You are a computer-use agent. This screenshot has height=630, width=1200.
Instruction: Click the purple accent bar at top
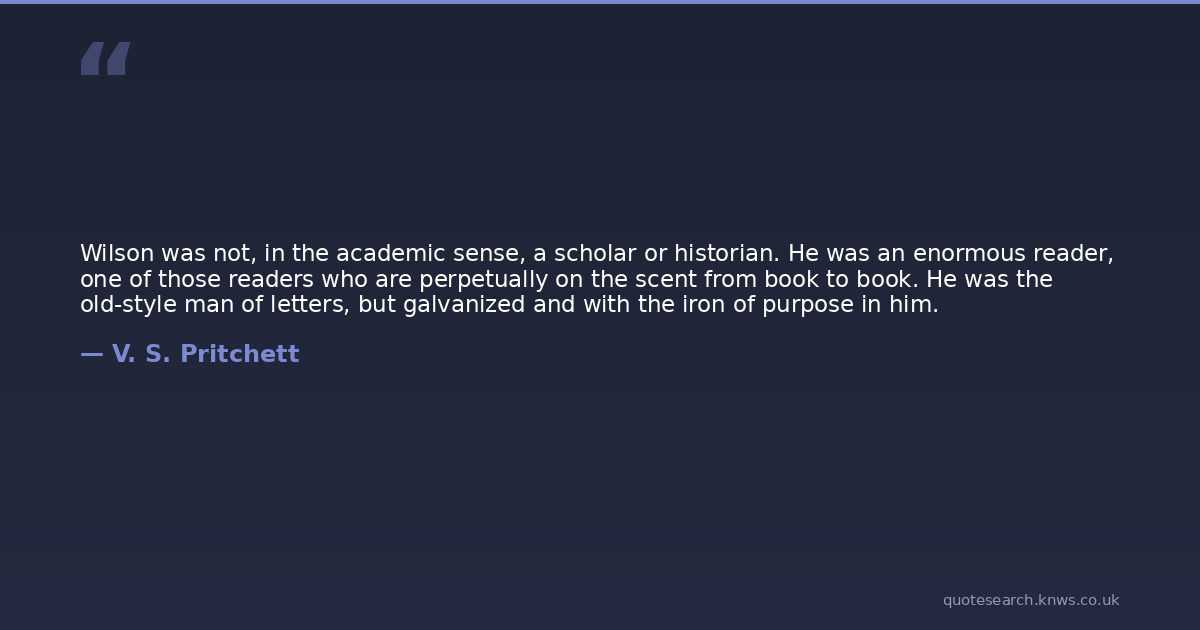coord(600,2)
